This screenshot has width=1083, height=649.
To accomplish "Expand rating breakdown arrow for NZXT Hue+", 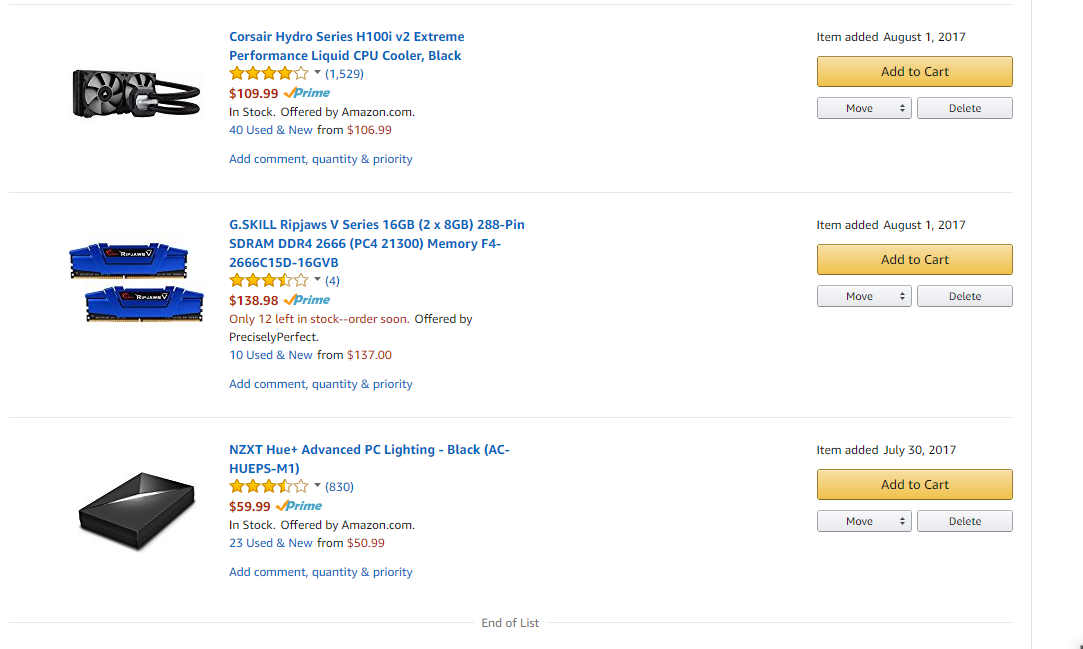I will pos(317,485).
